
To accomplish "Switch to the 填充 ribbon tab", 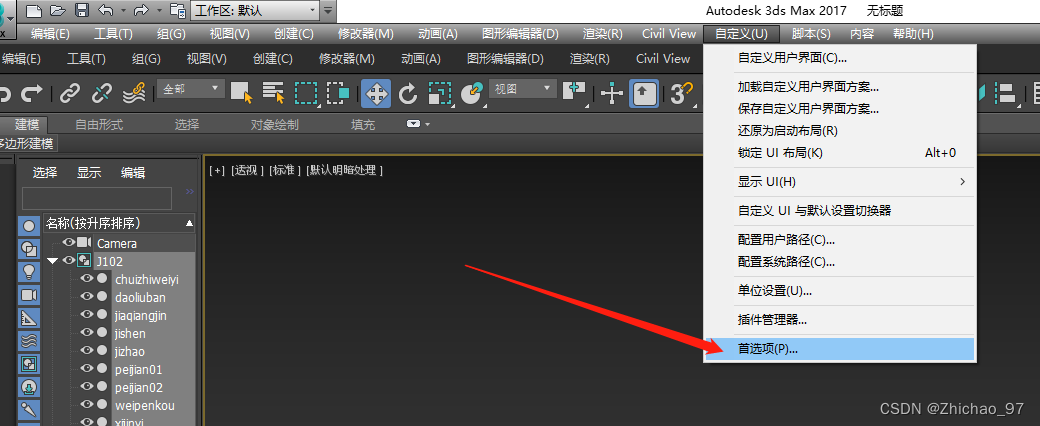I will tap(363, 124).
